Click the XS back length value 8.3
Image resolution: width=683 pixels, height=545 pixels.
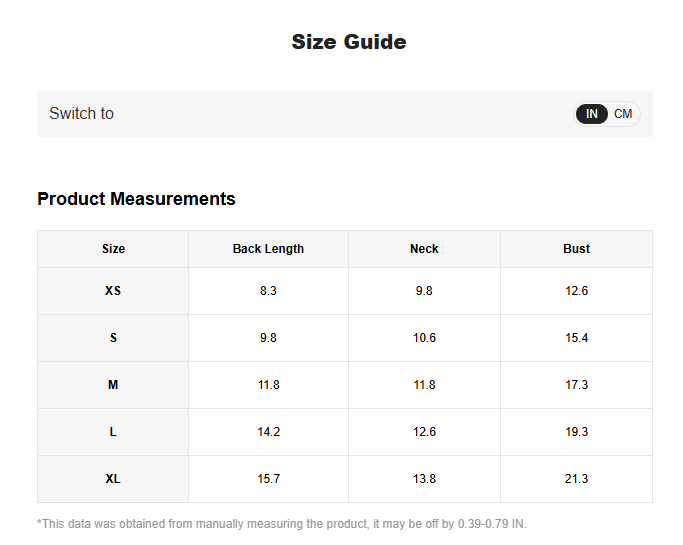point(268,291)
